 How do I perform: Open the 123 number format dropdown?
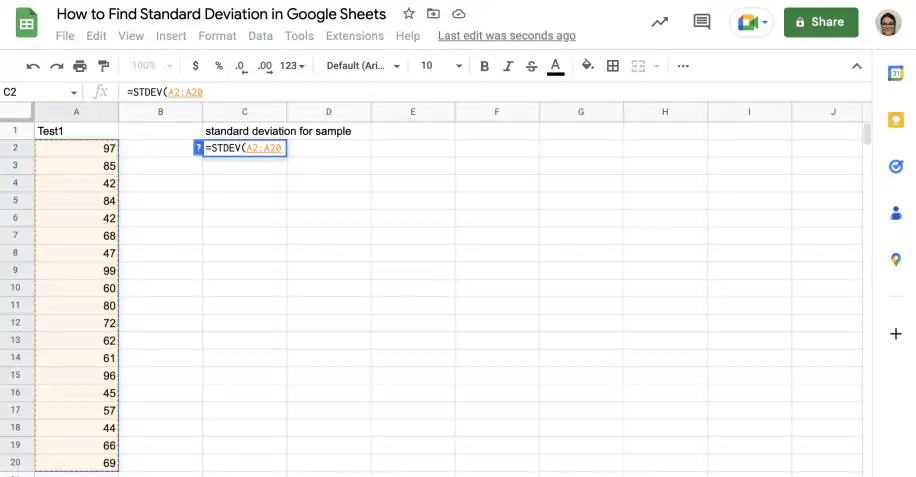(293, 66)
